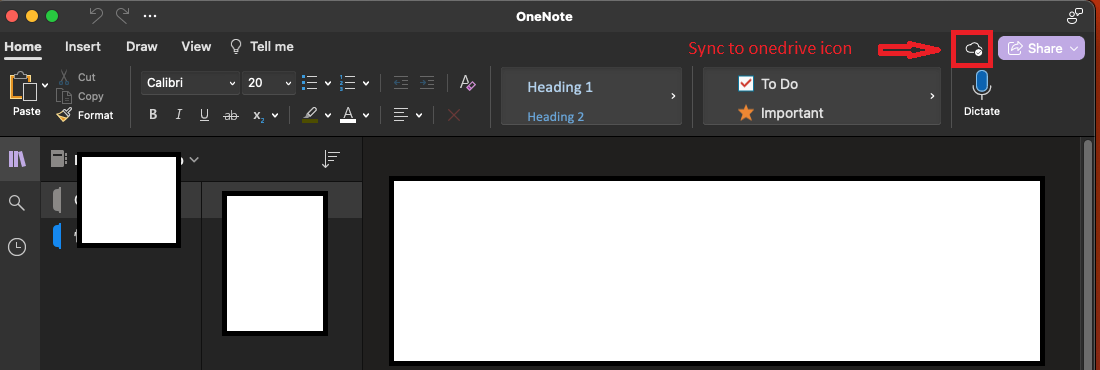Apply numbered list formatting

coord(347,83)
